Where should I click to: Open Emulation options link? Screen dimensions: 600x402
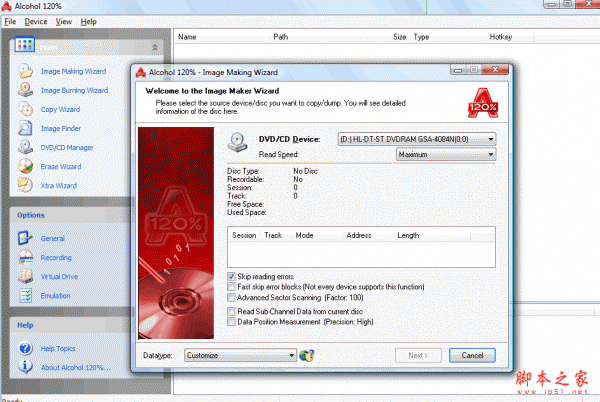point(55,296)
